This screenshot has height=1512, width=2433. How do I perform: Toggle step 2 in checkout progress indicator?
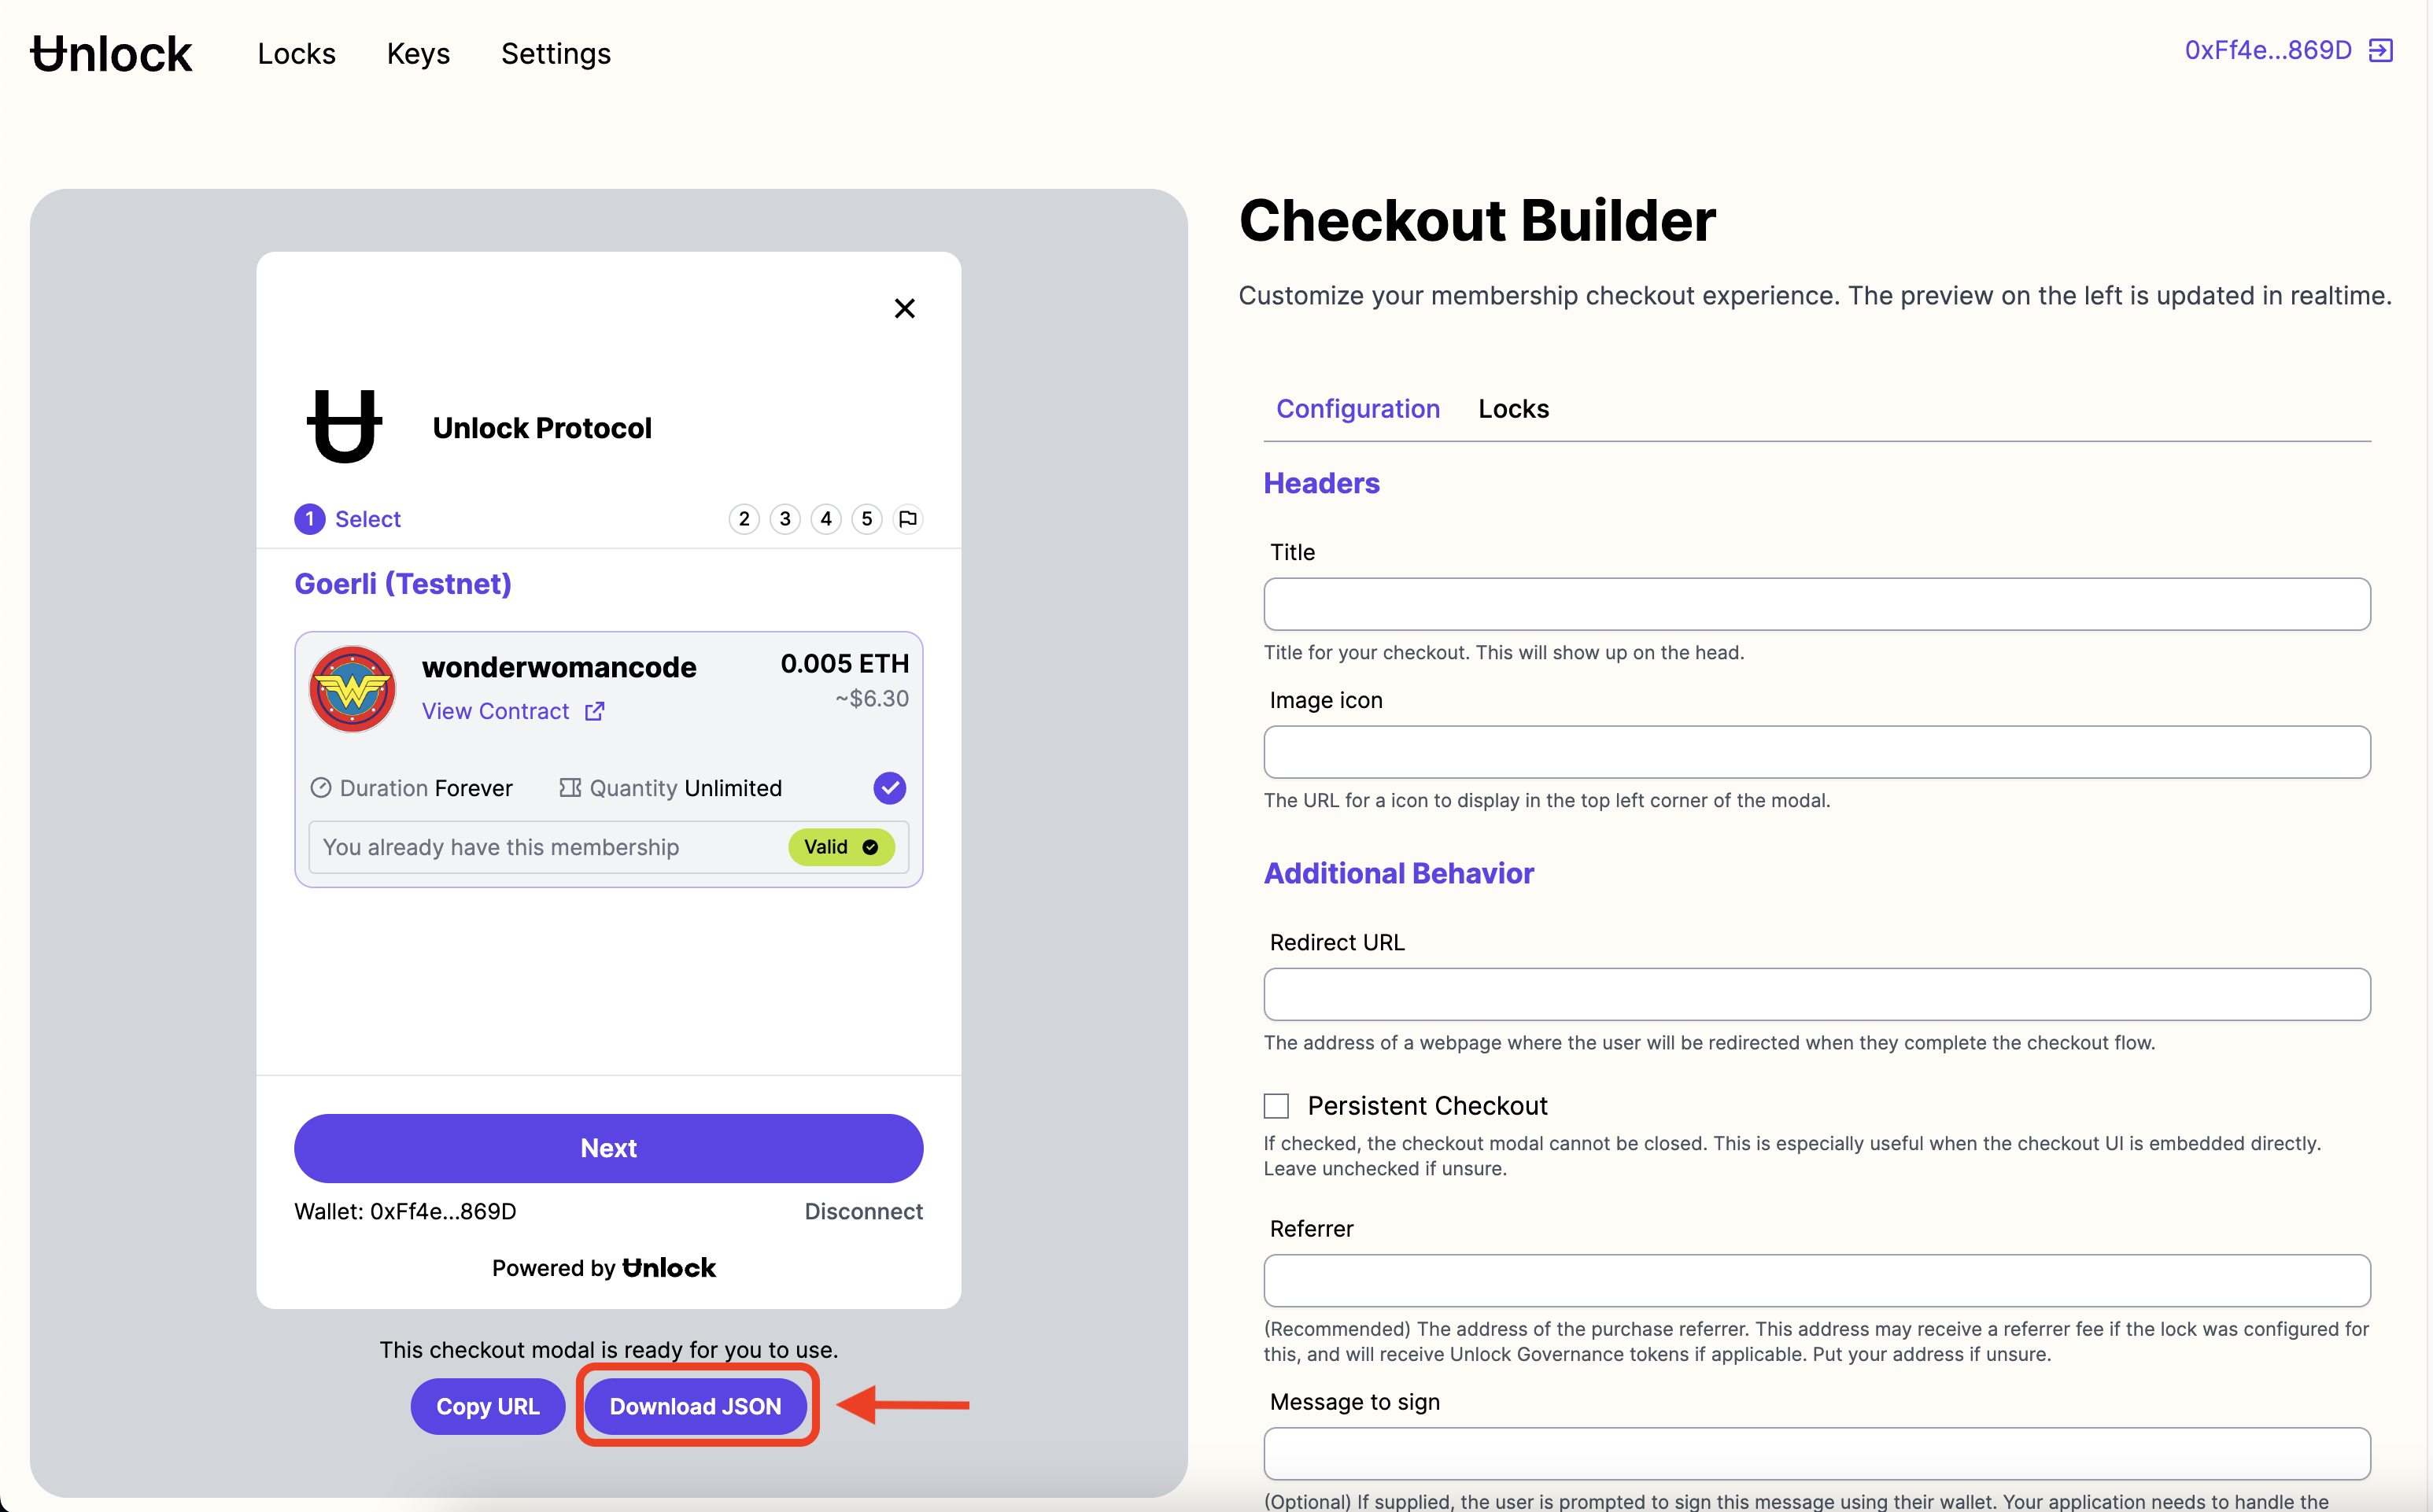tap(744, 519)
